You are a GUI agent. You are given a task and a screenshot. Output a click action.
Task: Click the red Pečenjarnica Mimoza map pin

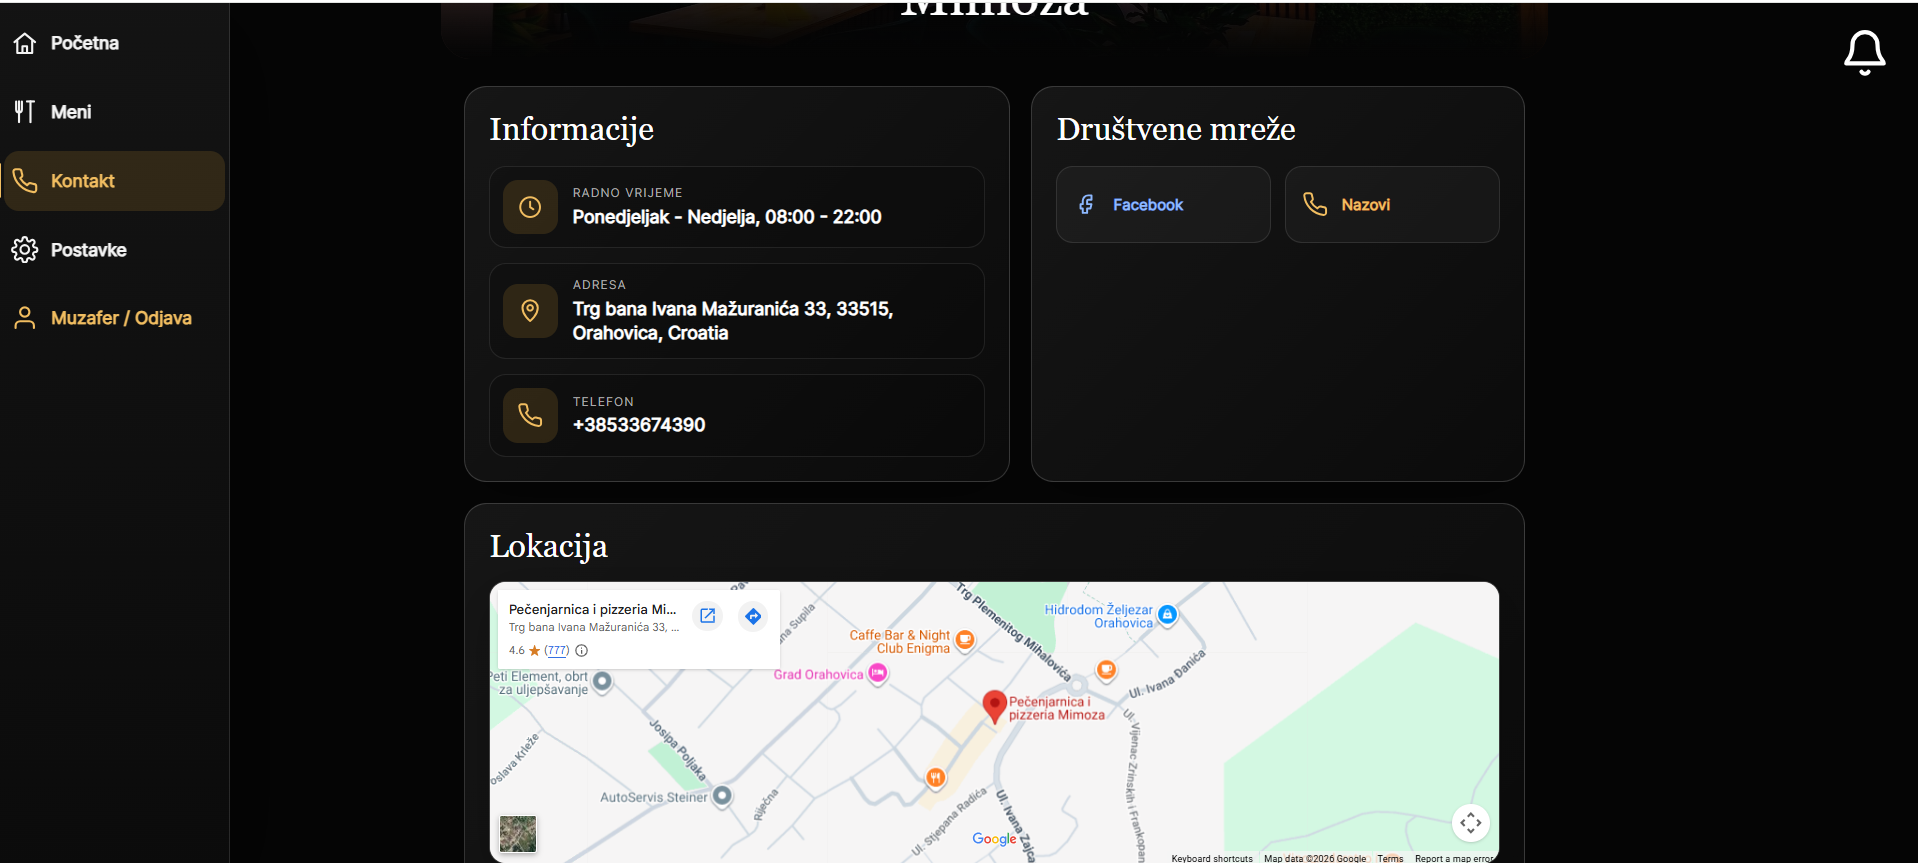pos(994,706)
